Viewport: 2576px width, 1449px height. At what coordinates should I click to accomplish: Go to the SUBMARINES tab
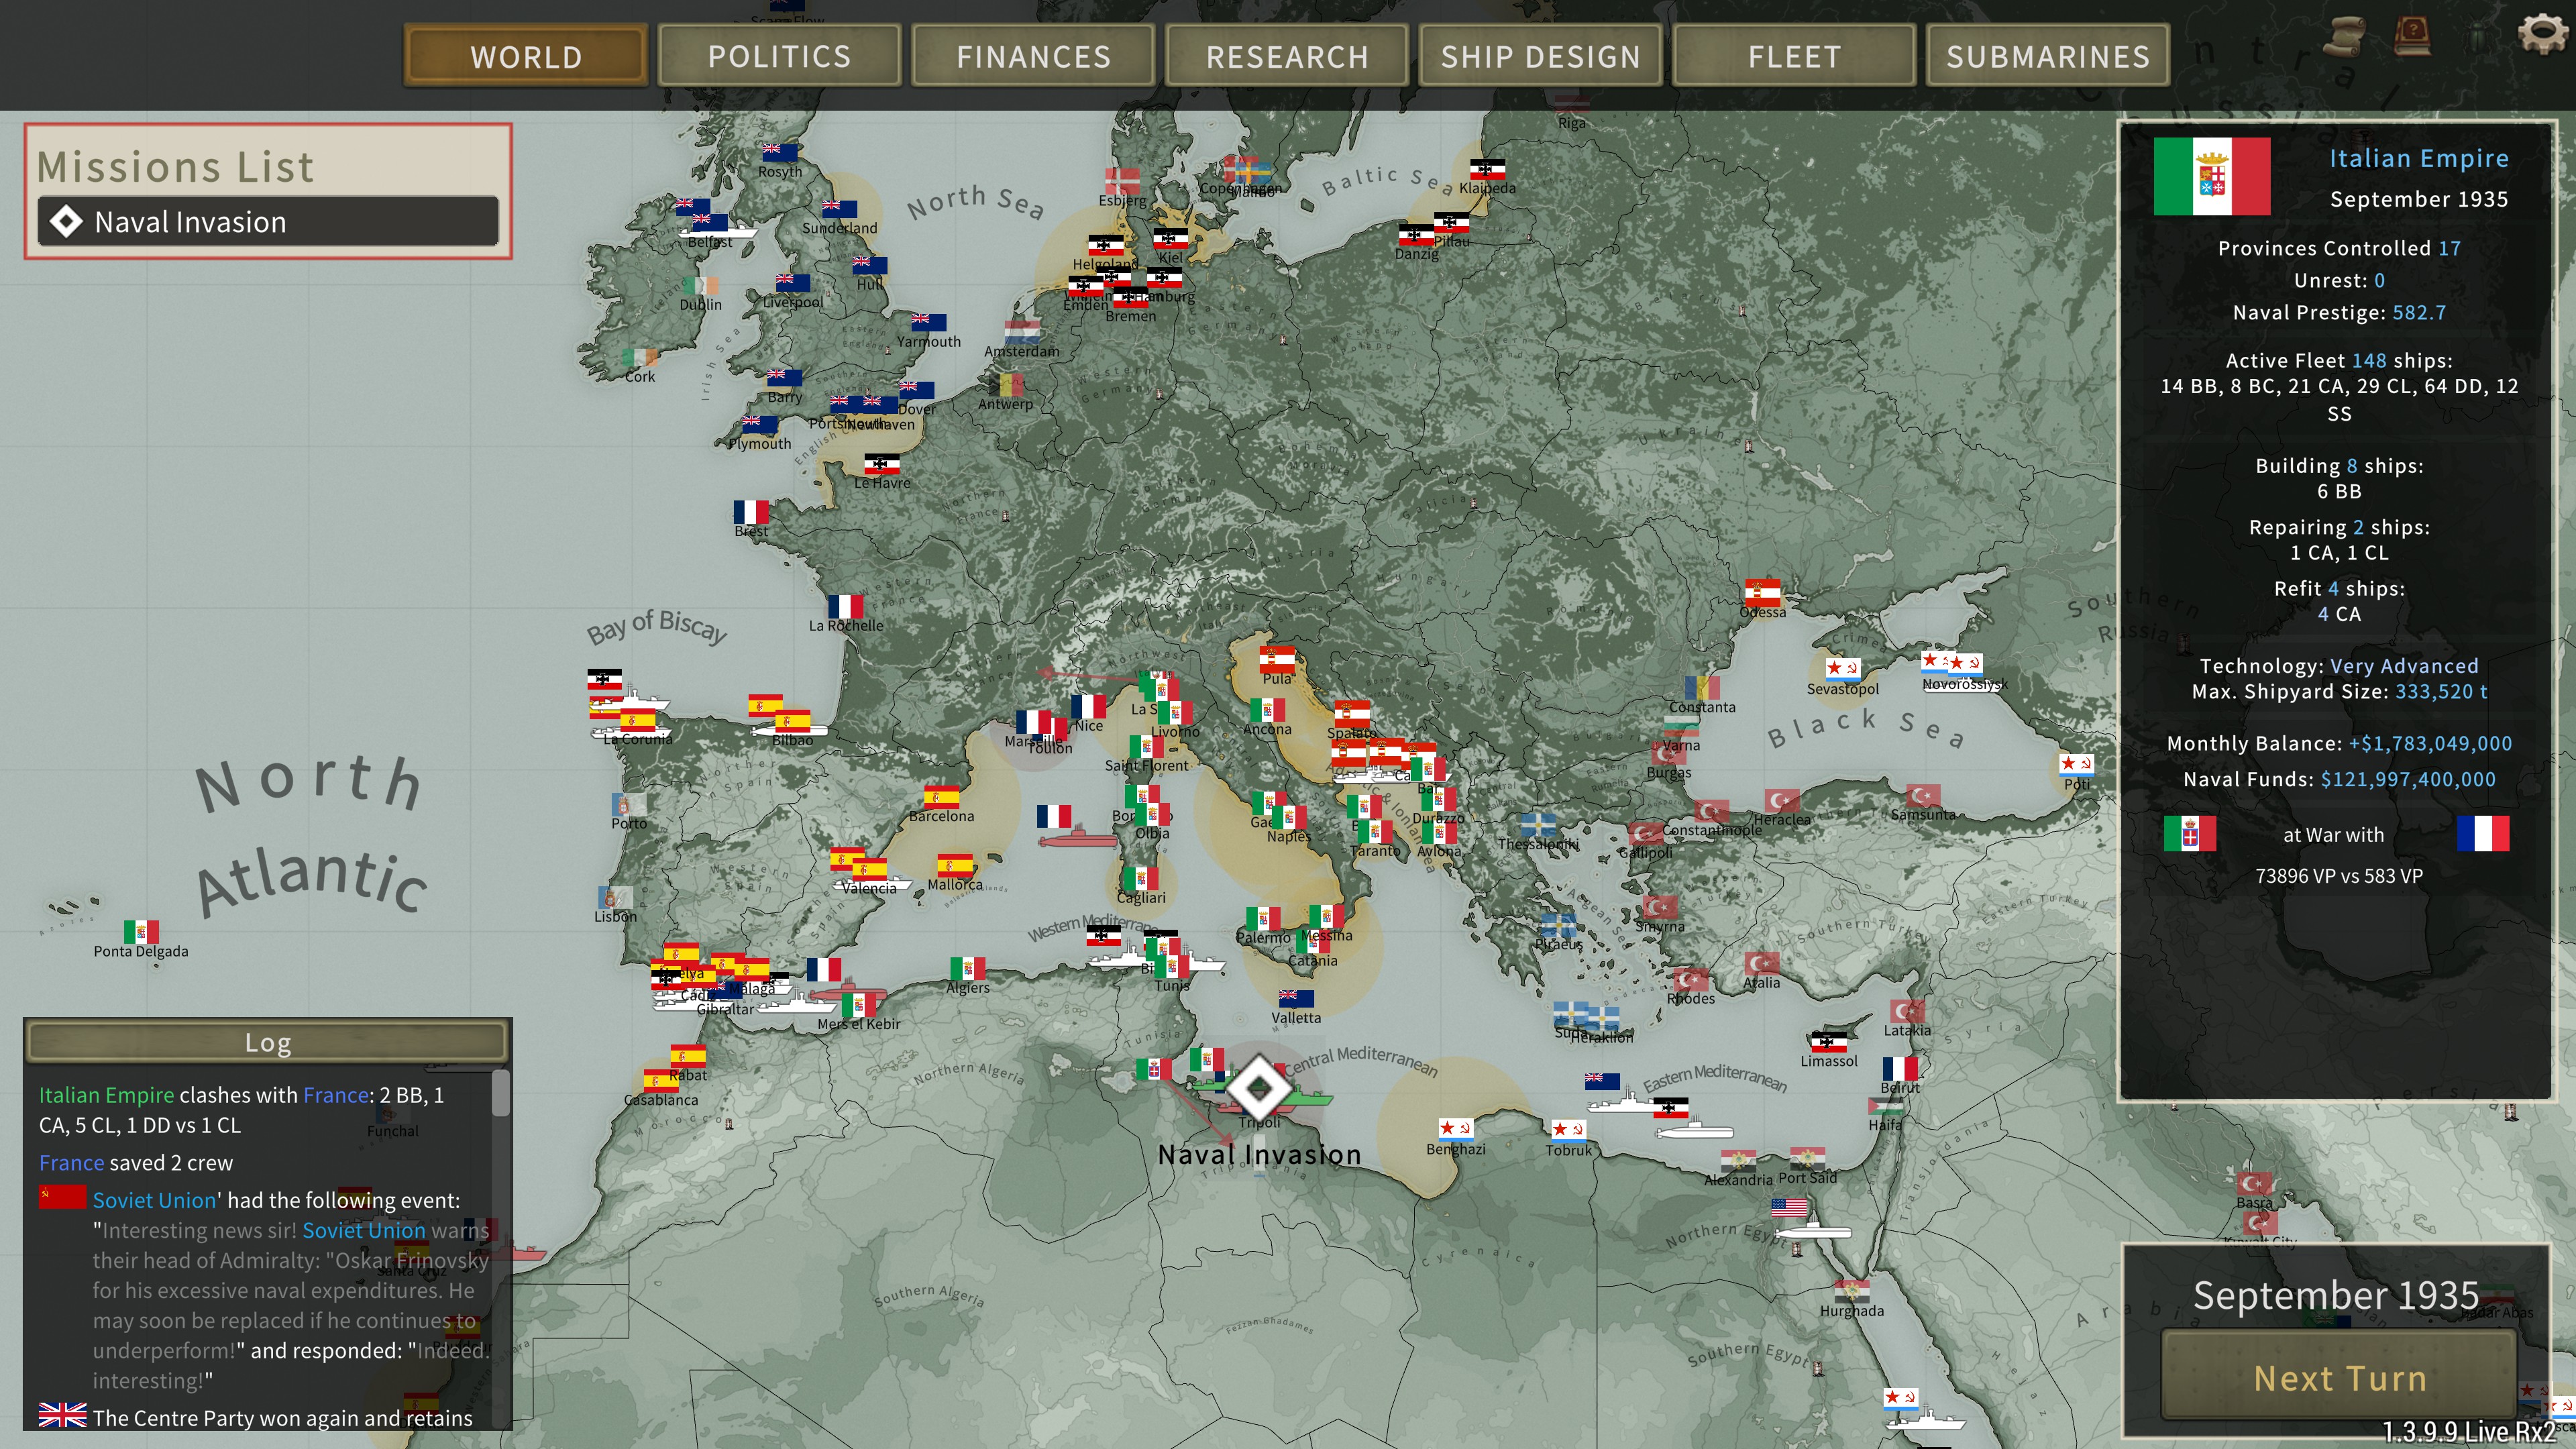click(x=2047, y=57)
